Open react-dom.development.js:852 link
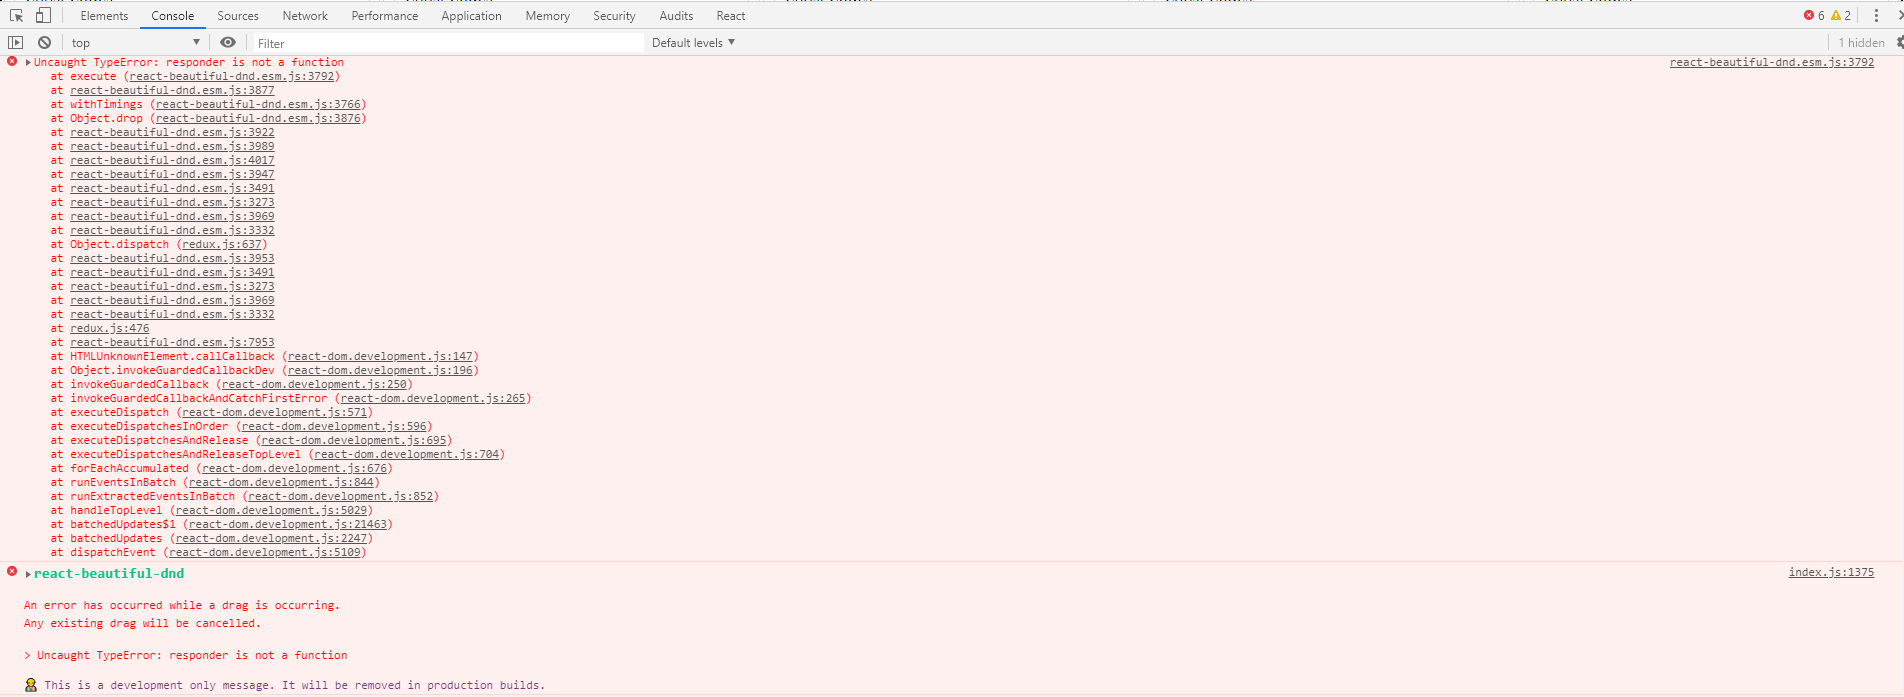The height and width of the screenshot is (697, 1904). tap(341, 496)
